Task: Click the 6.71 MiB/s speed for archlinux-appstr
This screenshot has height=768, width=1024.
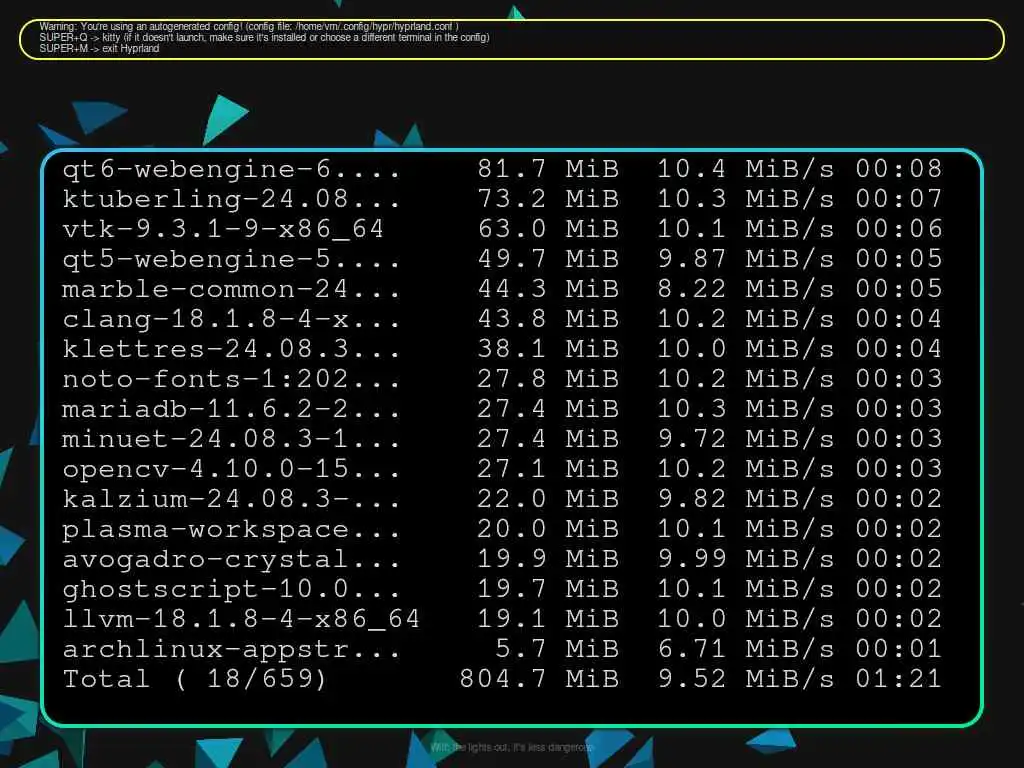Action: pyautogui.click(x=746, y=649)
